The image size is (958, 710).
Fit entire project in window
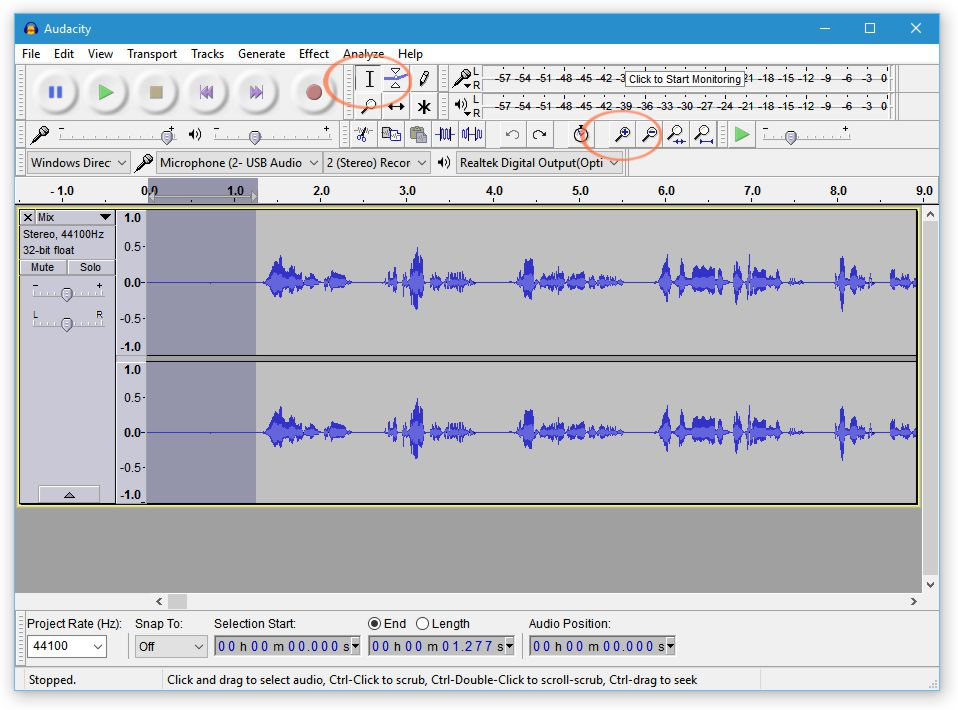click(x=703, y=134)
